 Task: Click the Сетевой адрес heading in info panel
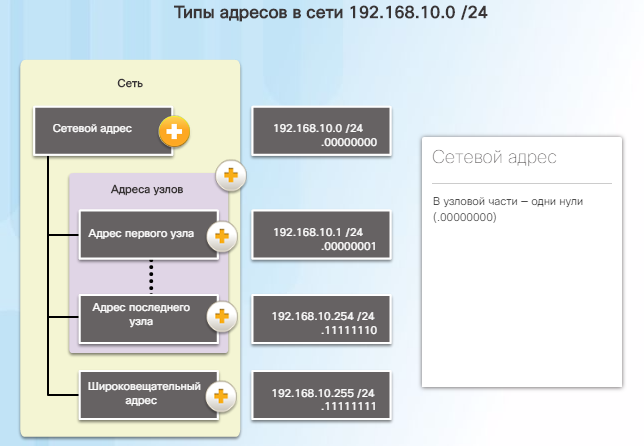coord(494,157)
